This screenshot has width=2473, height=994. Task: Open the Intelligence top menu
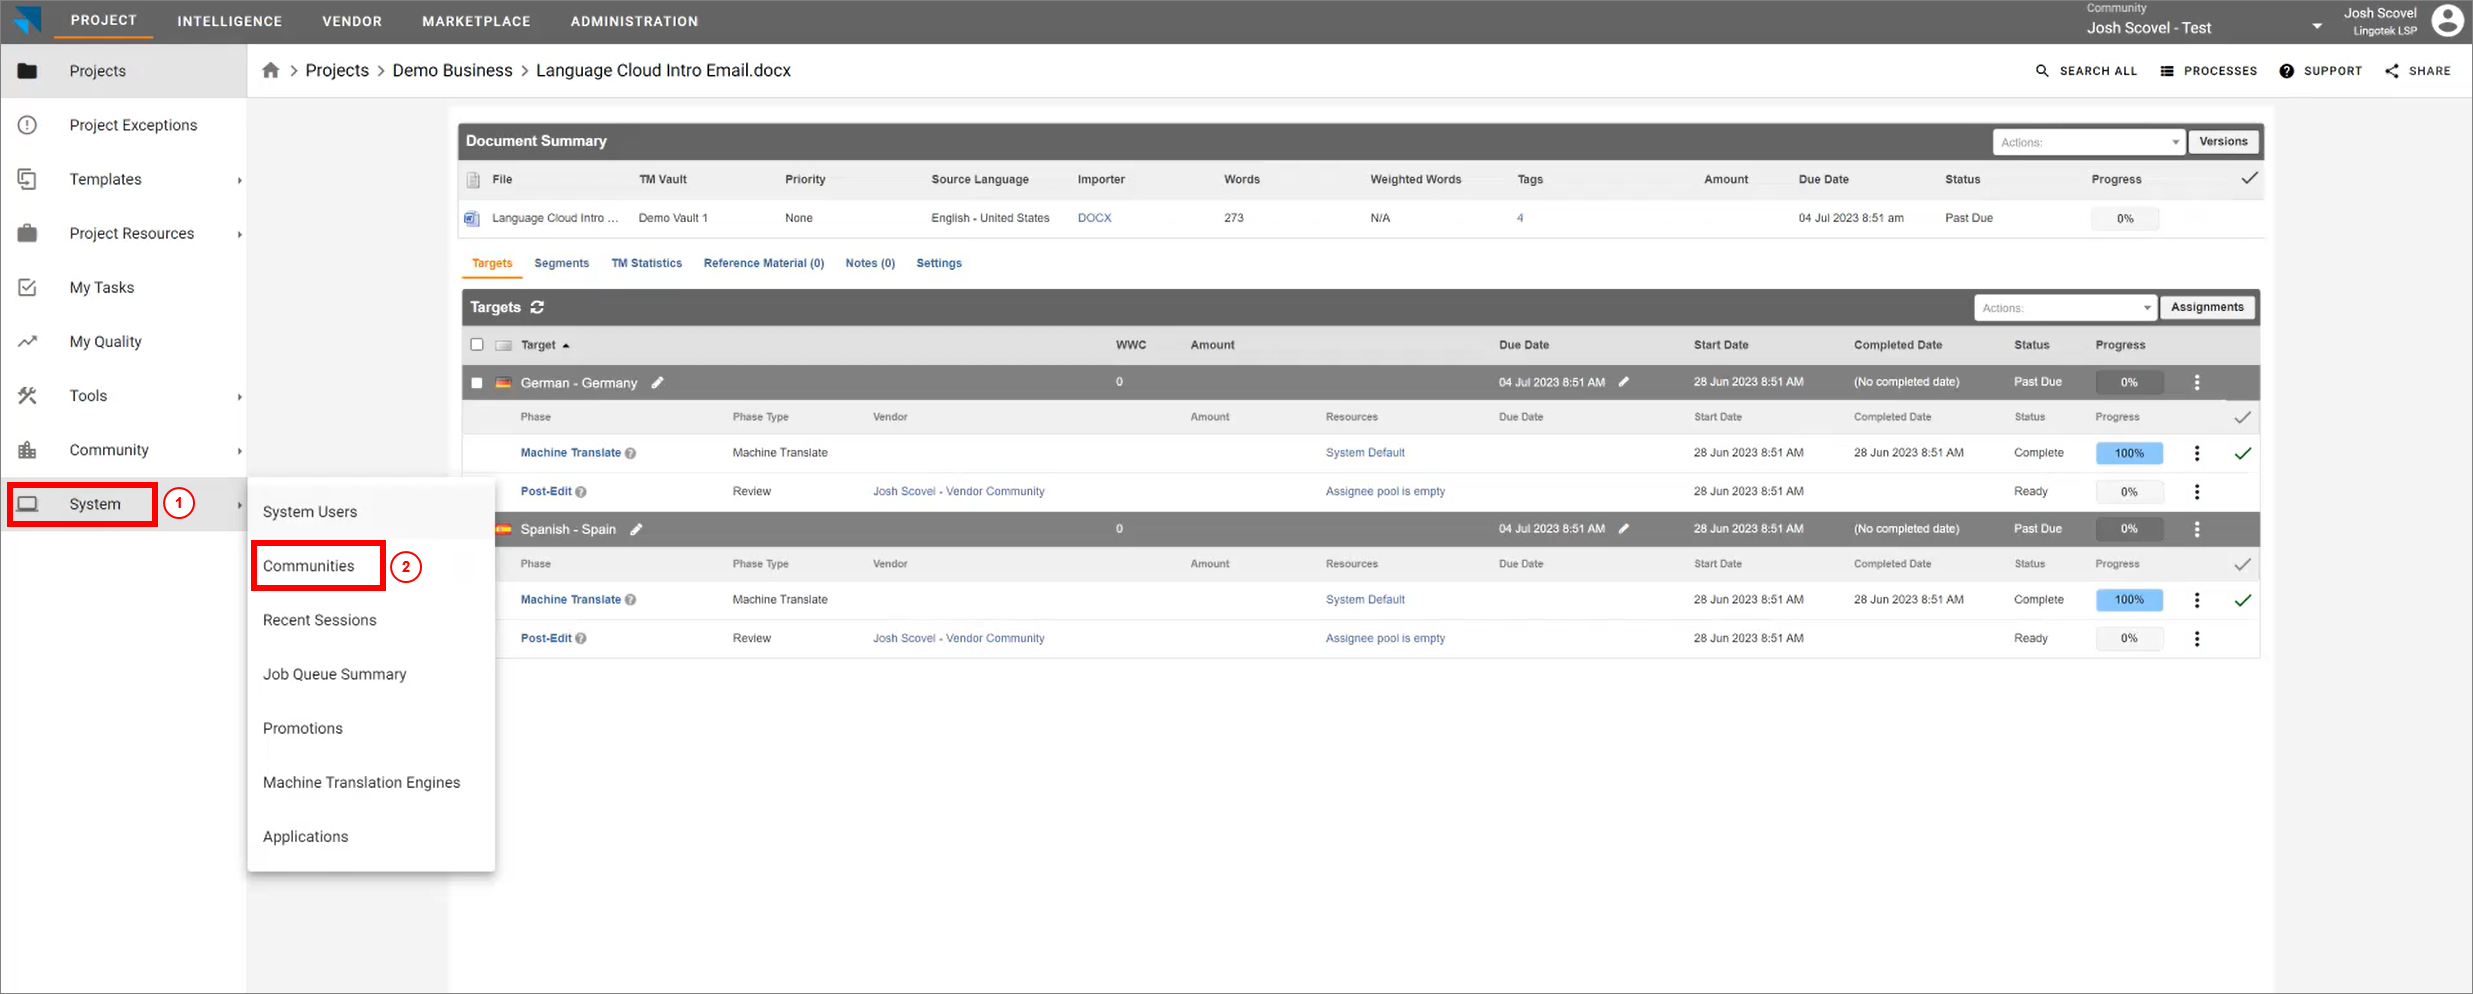click(230, 21)
